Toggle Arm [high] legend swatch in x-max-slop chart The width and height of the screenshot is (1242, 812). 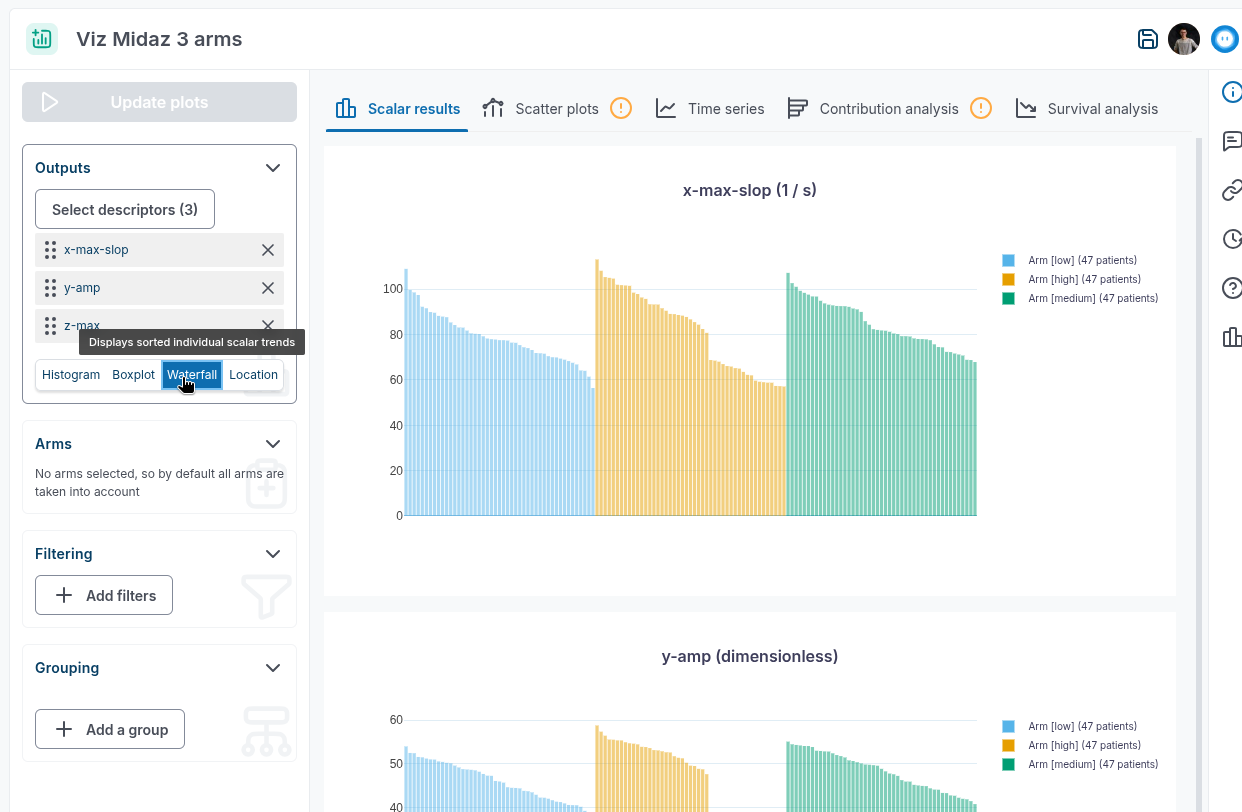pyautogui.click(x=1008, y=279)
